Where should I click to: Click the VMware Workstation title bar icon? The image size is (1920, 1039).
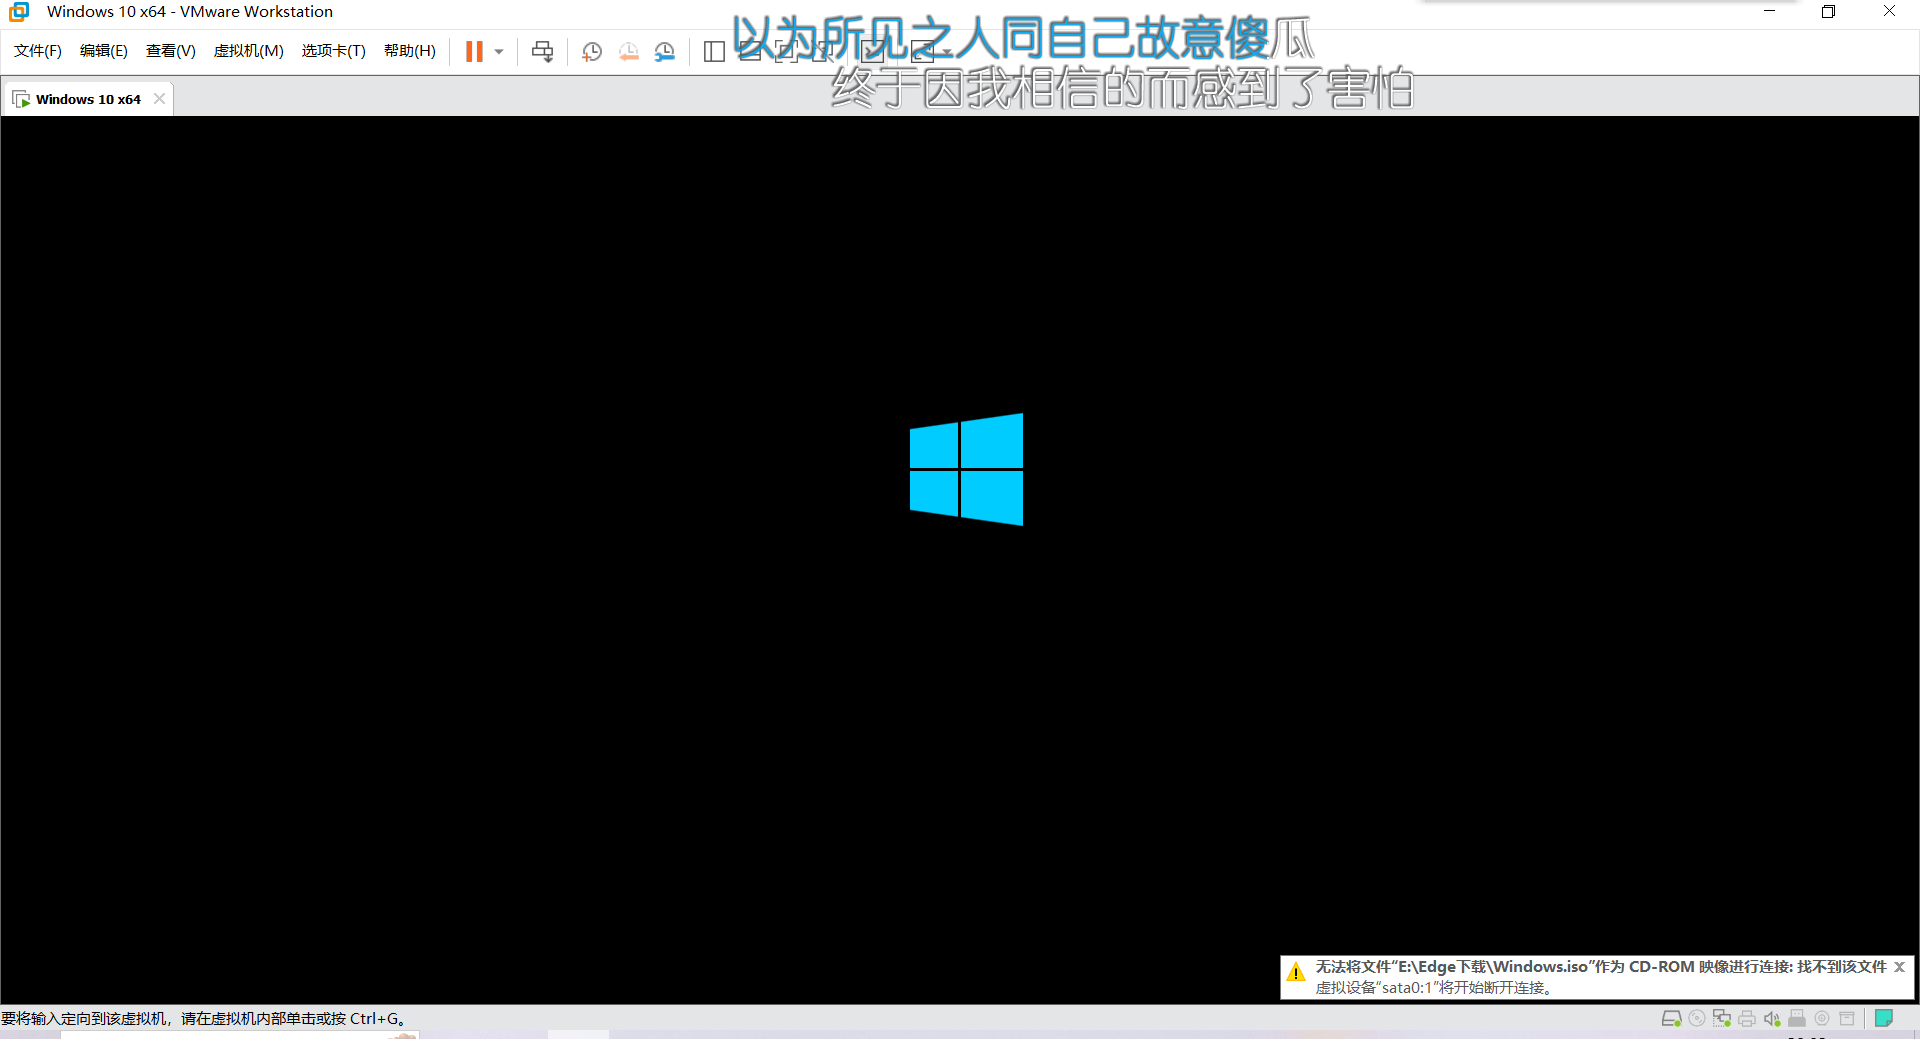[19, 12]
